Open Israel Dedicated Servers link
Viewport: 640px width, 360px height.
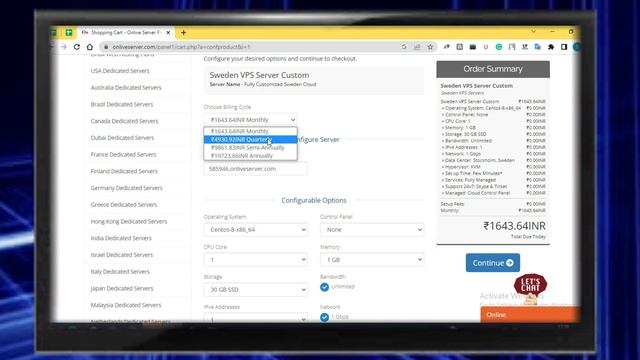click(x=122, y=255)
